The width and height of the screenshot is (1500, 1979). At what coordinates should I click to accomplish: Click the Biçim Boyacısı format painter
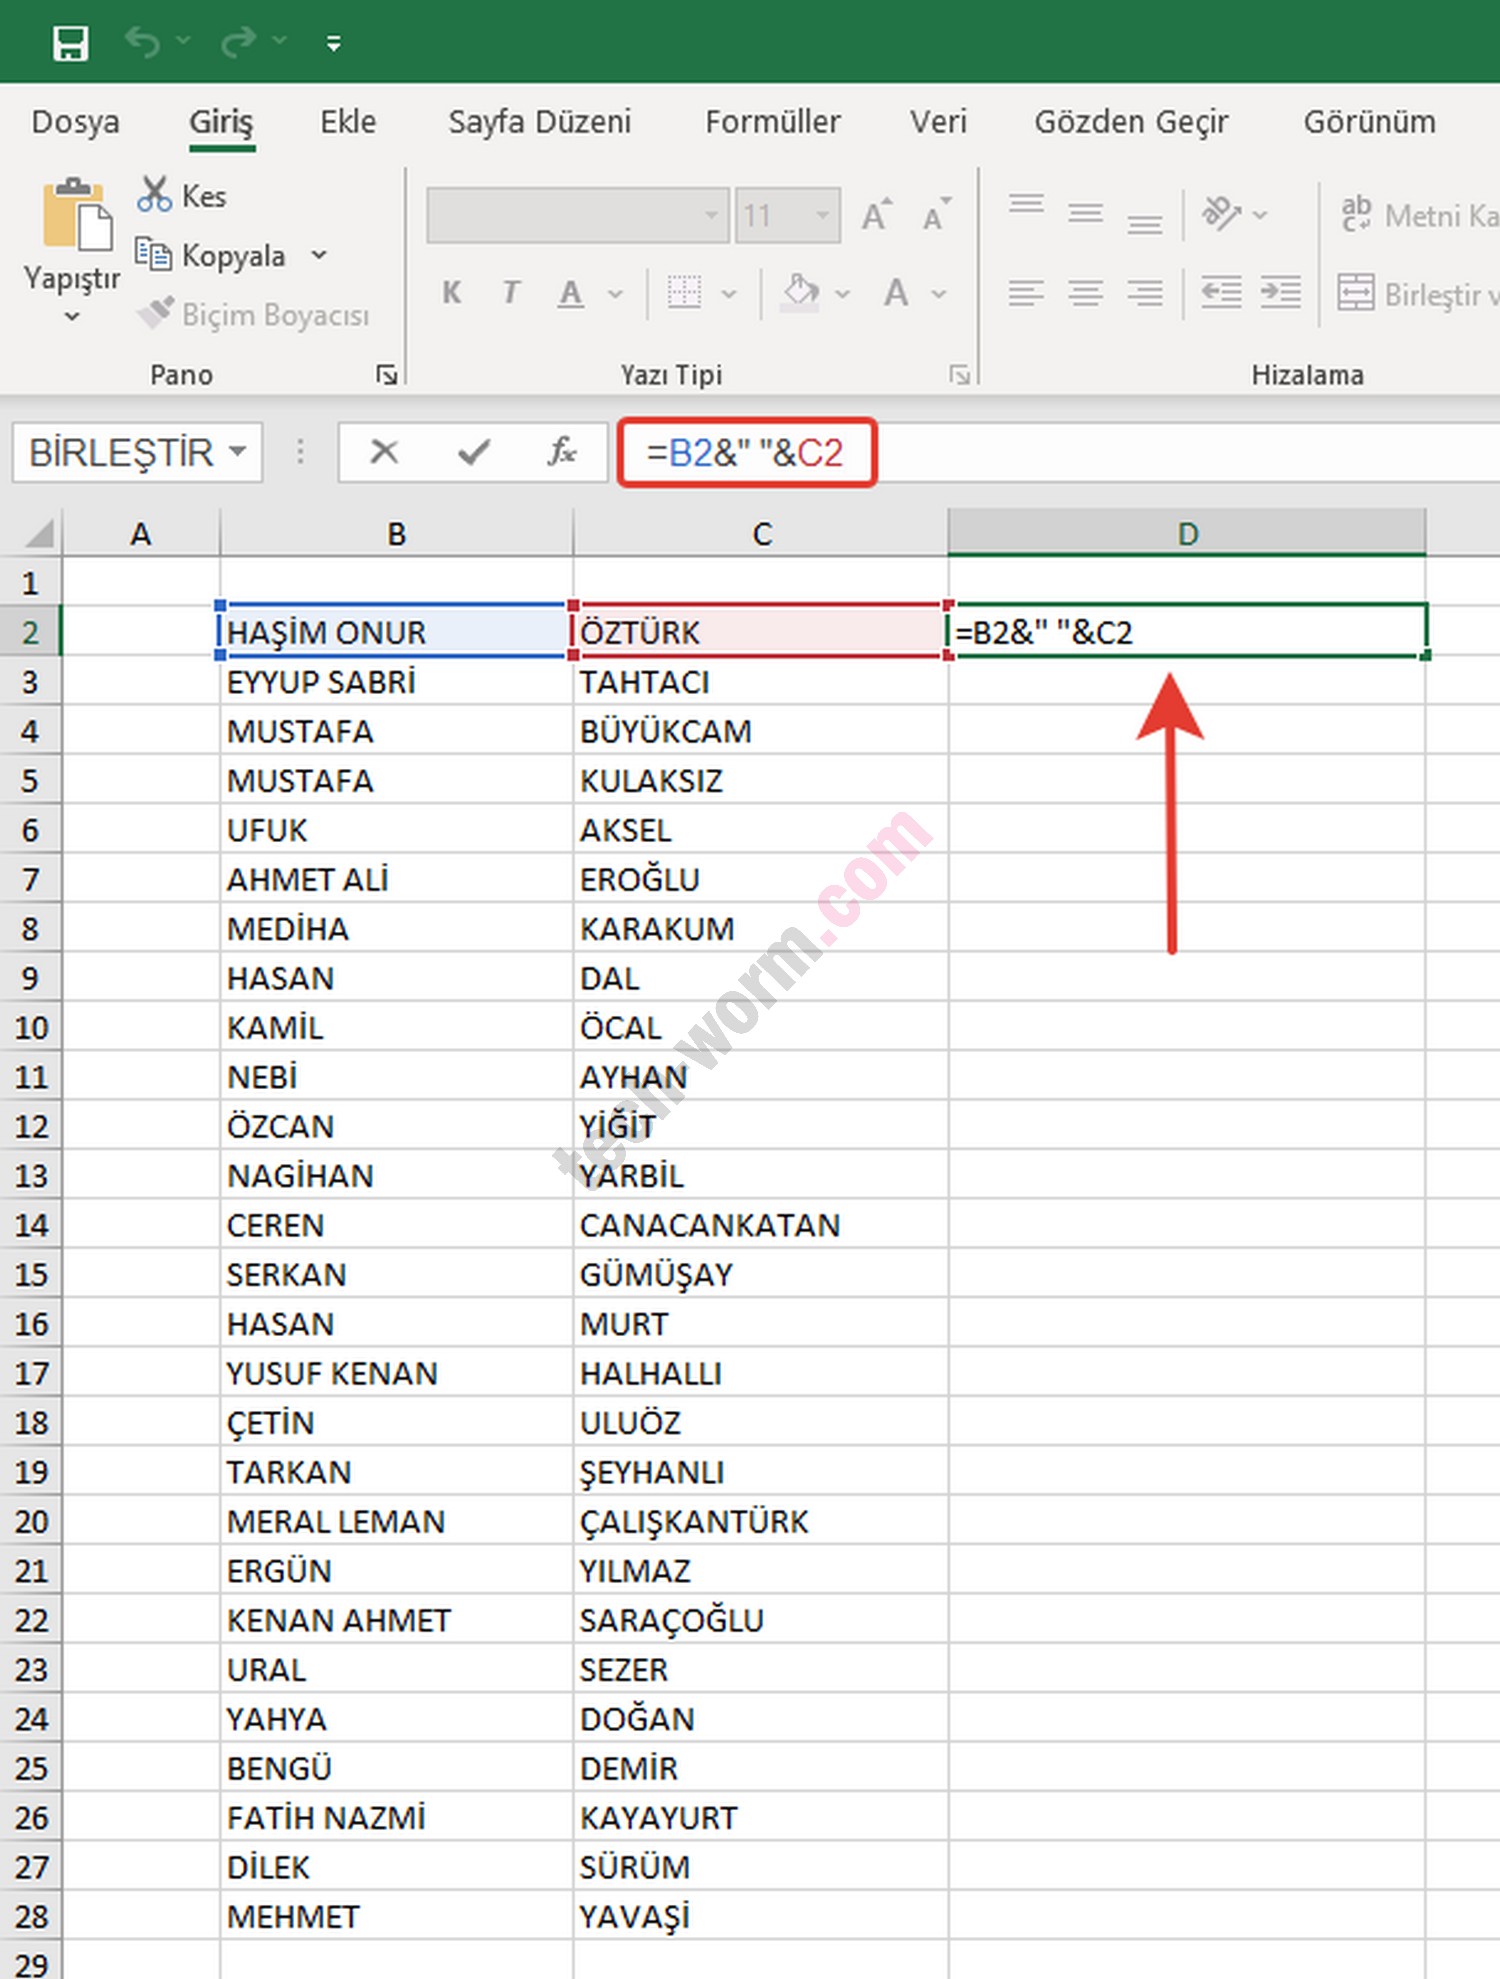(254, 315)
